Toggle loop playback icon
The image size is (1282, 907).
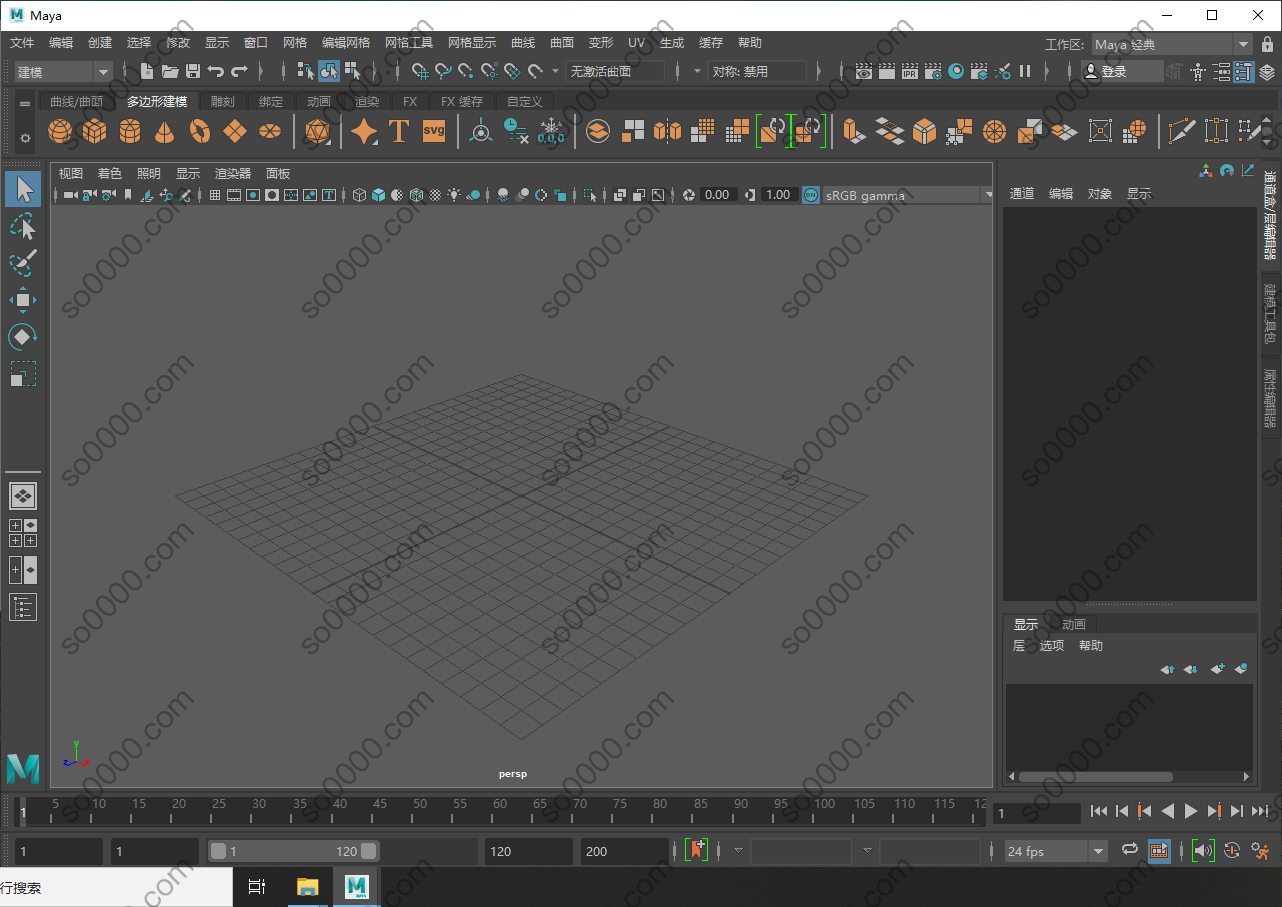(1130, 850)
